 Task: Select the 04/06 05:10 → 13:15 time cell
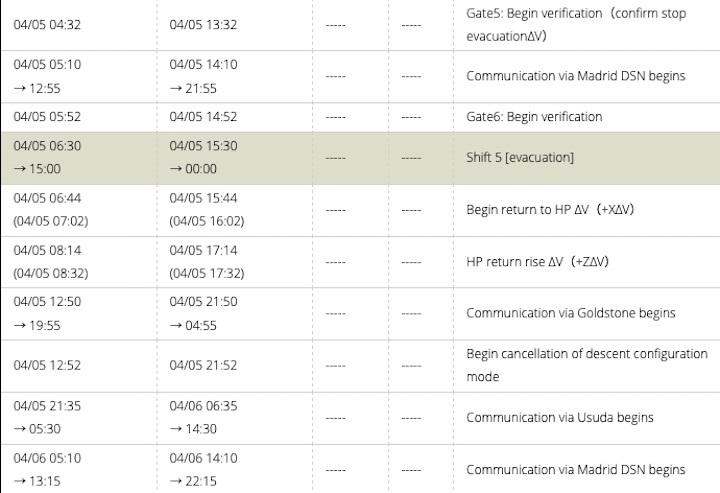(47, 469)
